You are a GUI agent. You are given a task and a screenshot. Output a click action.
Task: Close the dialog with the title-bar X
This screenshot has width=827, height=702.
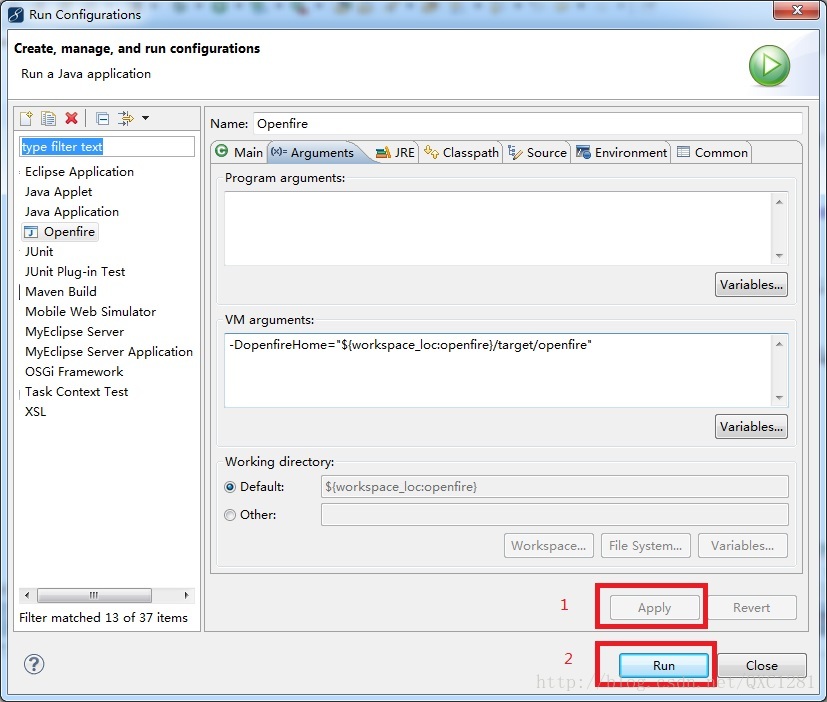pos(797,9)
